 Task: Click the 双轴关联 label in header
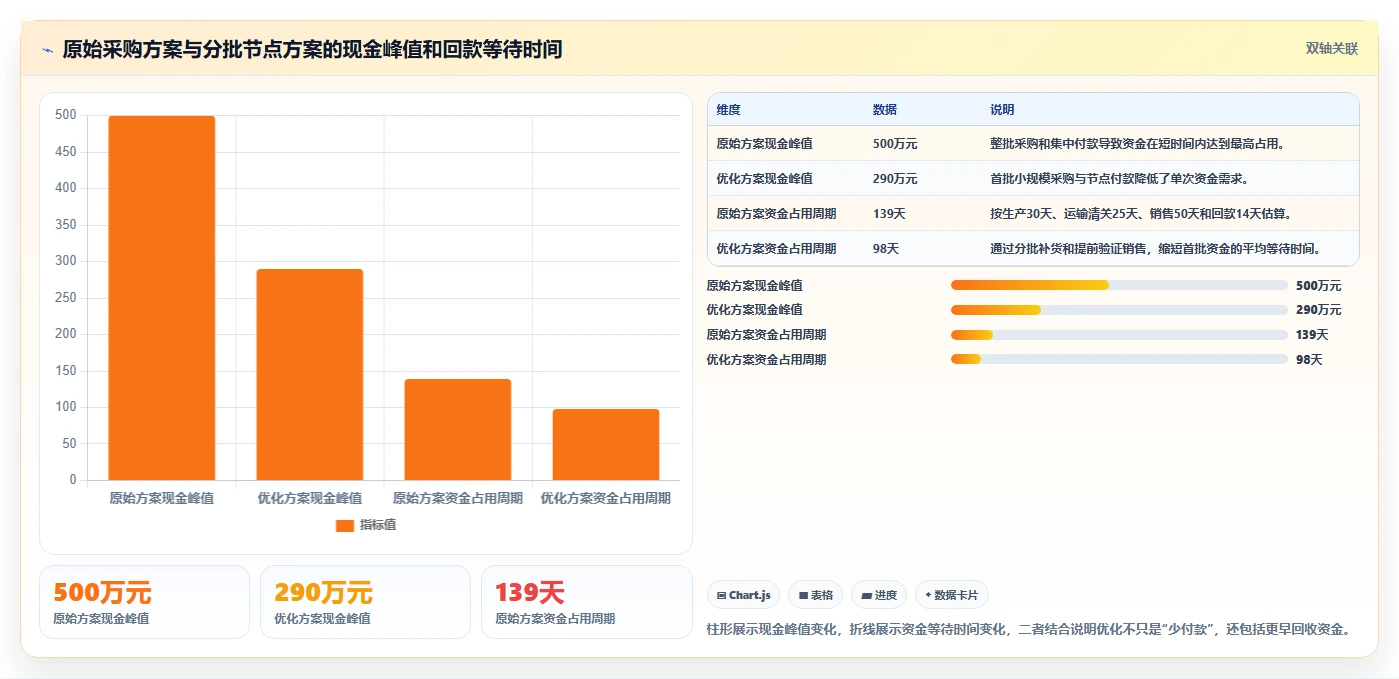click(x=1332, y=49)
